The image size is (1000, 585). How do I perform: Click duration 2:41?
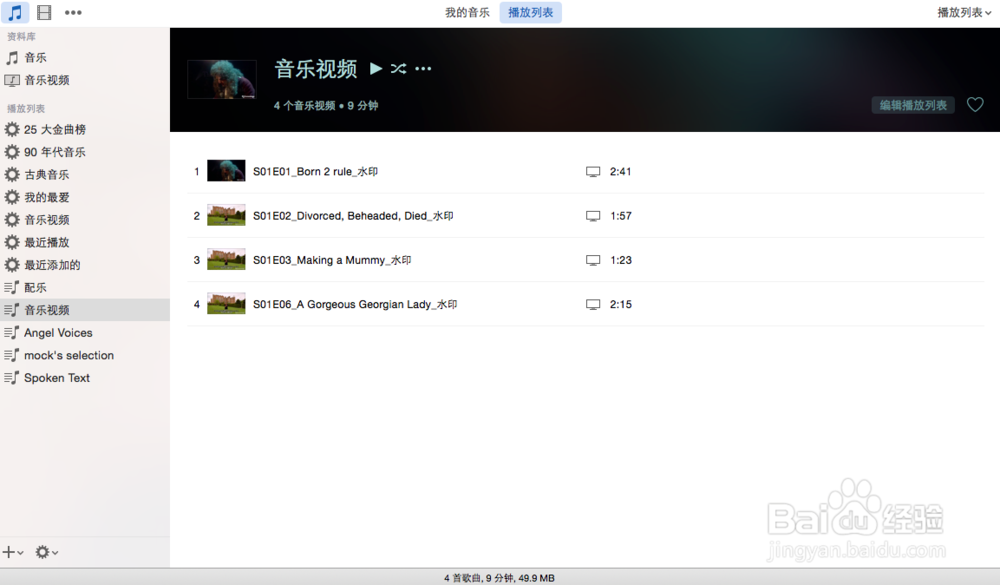(x=621, y=172)
